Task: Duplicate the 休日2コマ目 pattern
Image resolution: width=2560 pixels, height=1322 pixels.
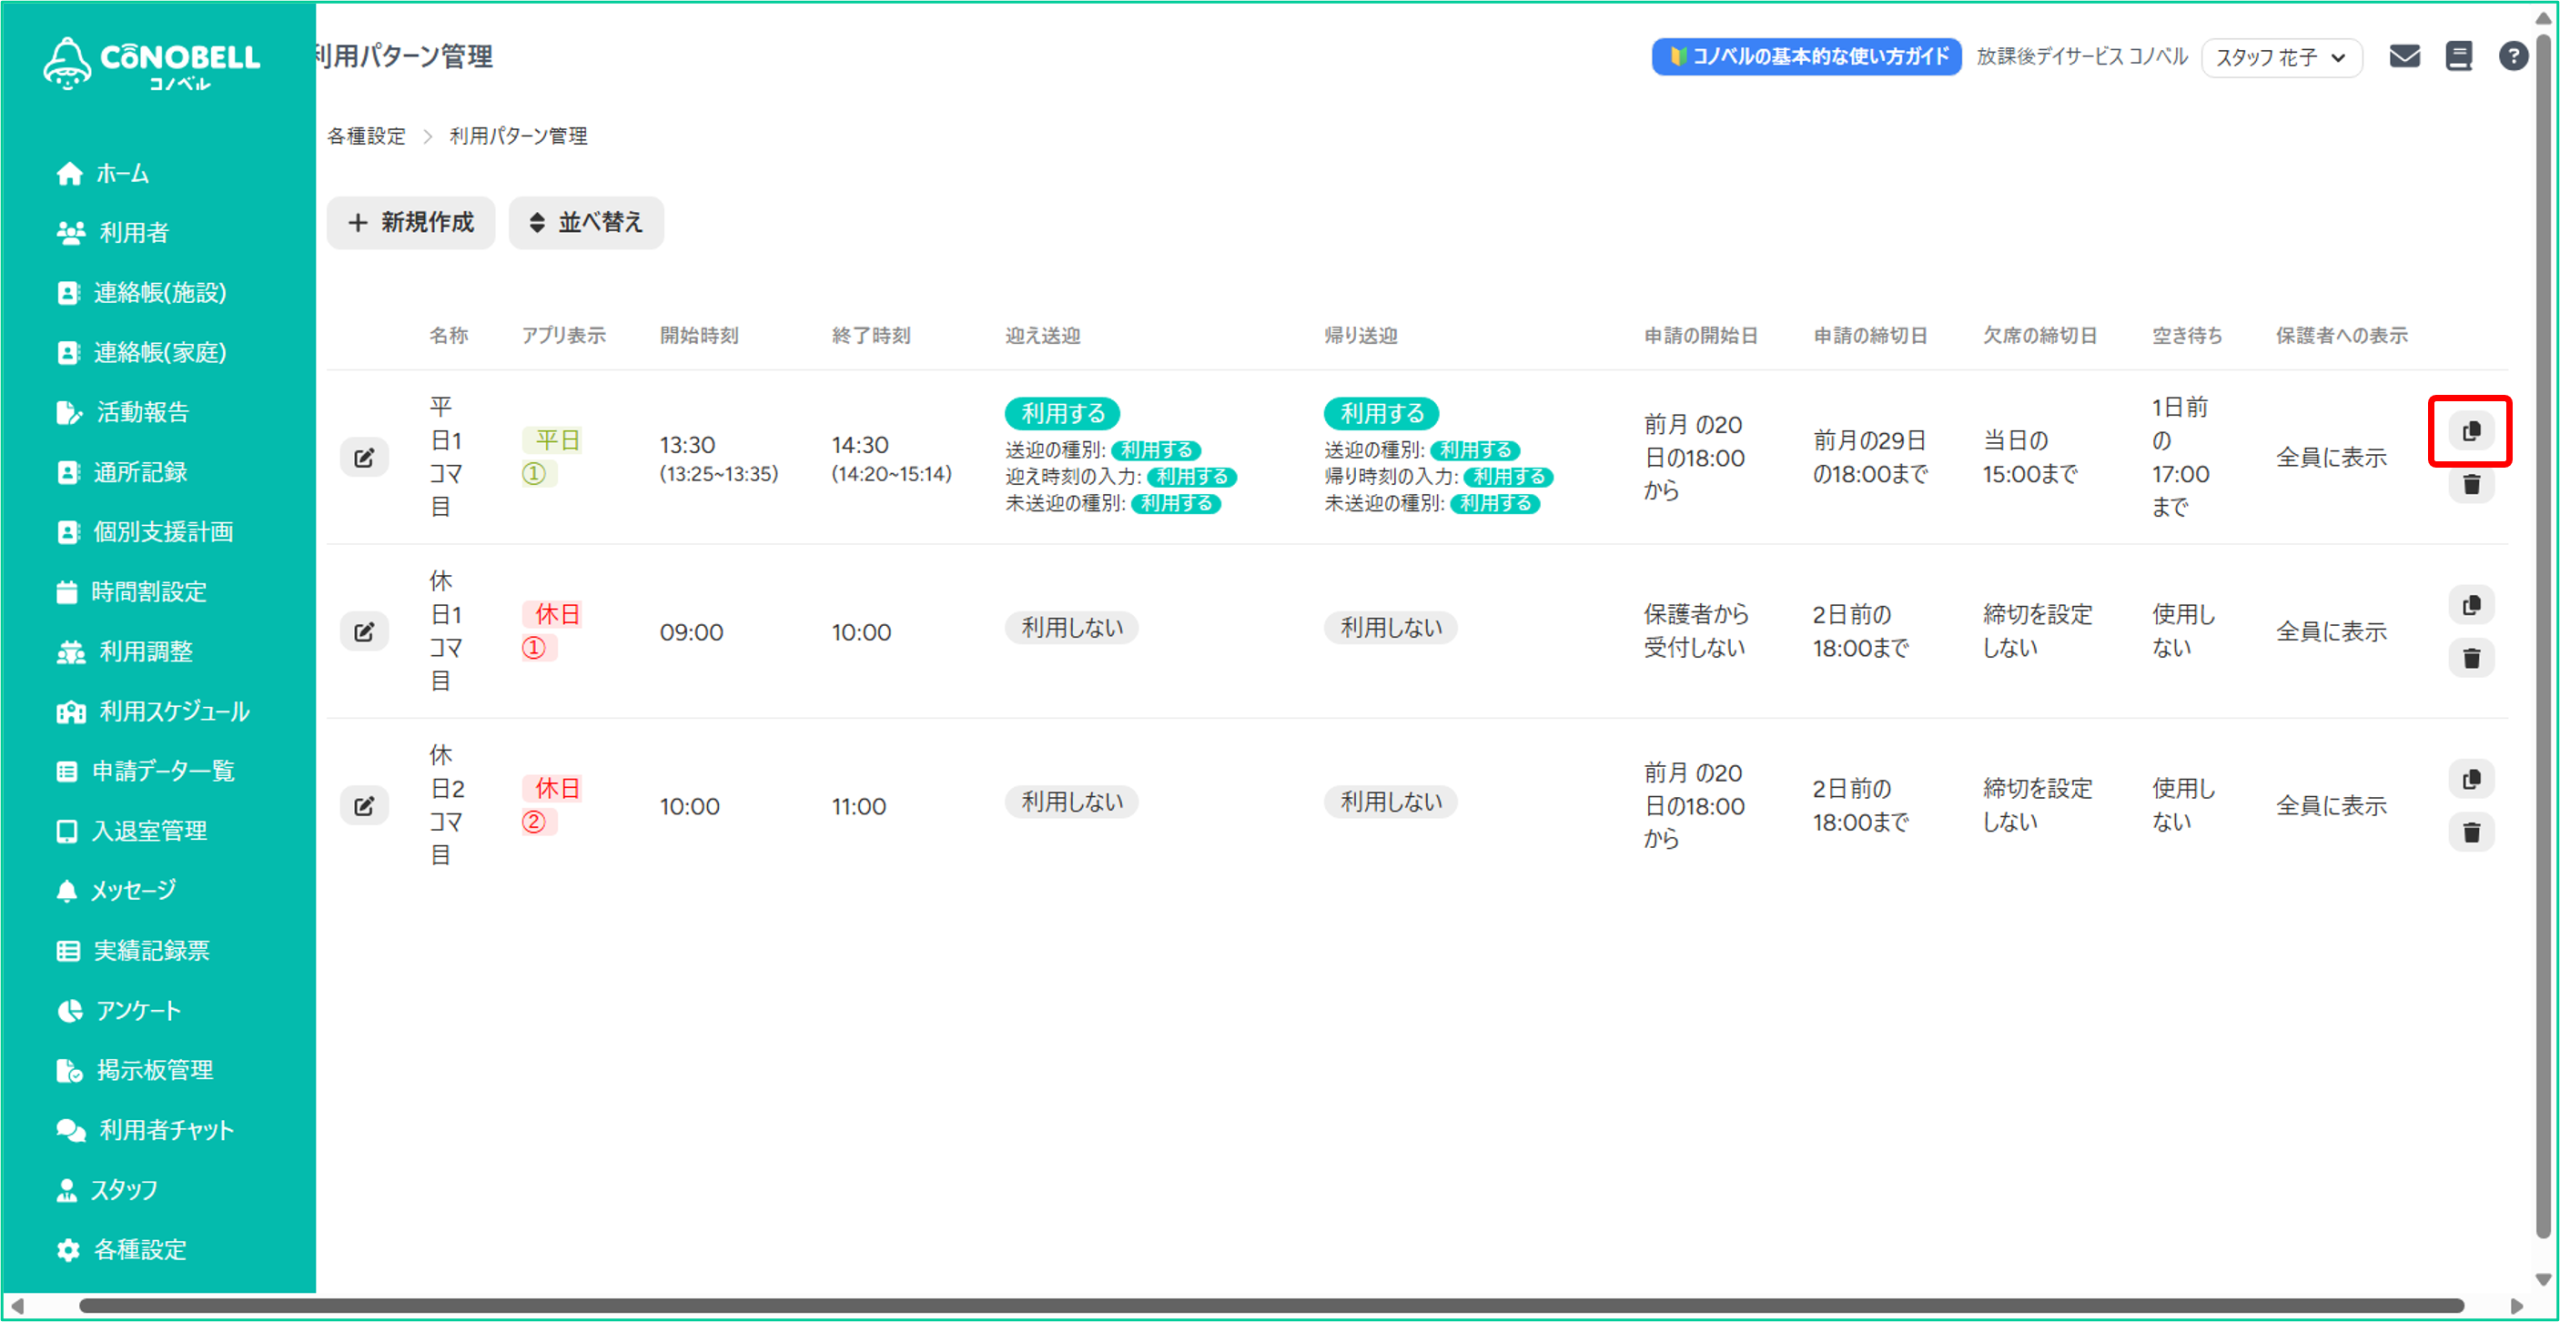Action: [x=2470, y=779]
